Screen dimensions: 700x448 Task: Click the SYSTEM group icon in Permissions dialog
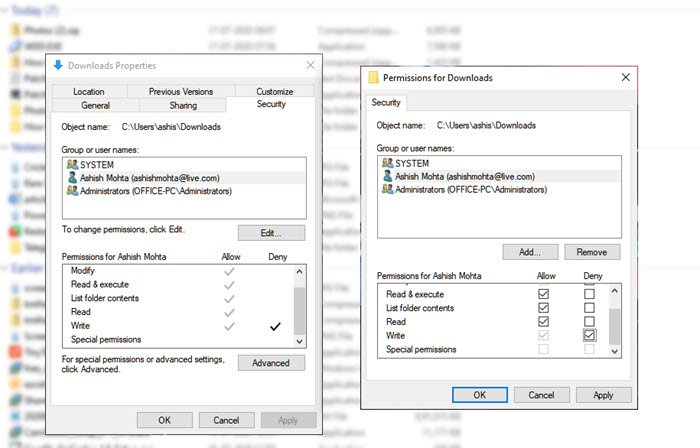tap(386, 162)
